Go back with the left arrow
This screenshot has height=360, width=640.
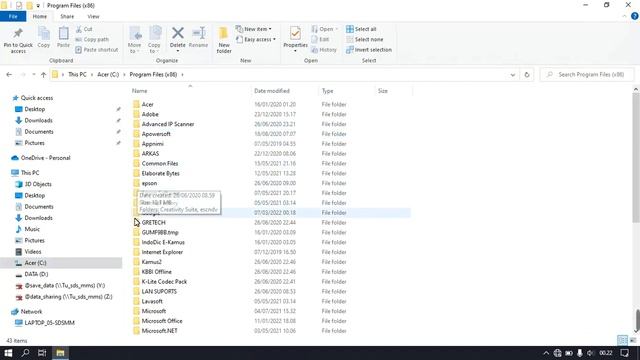[x=9, y=75]
